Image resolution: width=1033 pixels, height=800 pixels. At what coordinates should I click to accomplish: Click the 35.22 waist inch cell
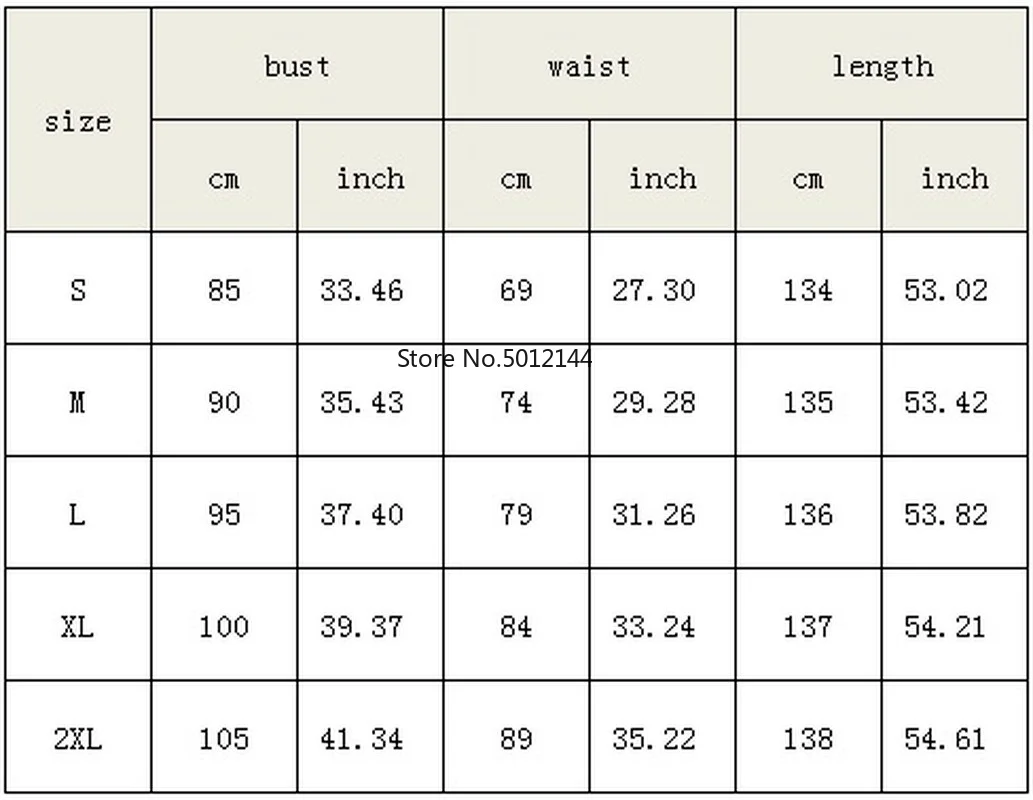pos(654,739)
